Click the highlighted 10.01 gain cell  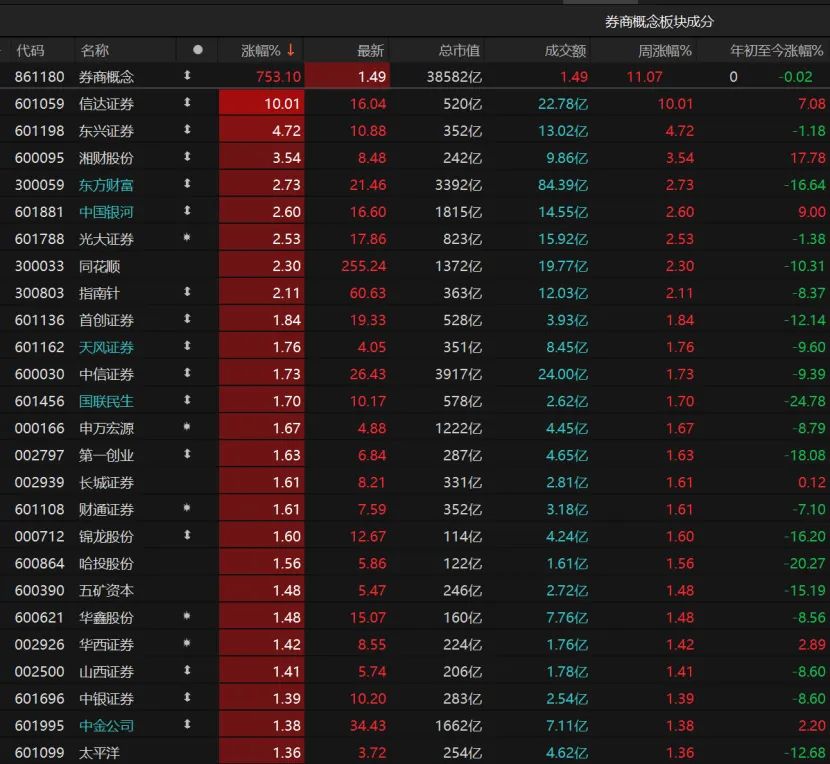(x=261, y=103)
